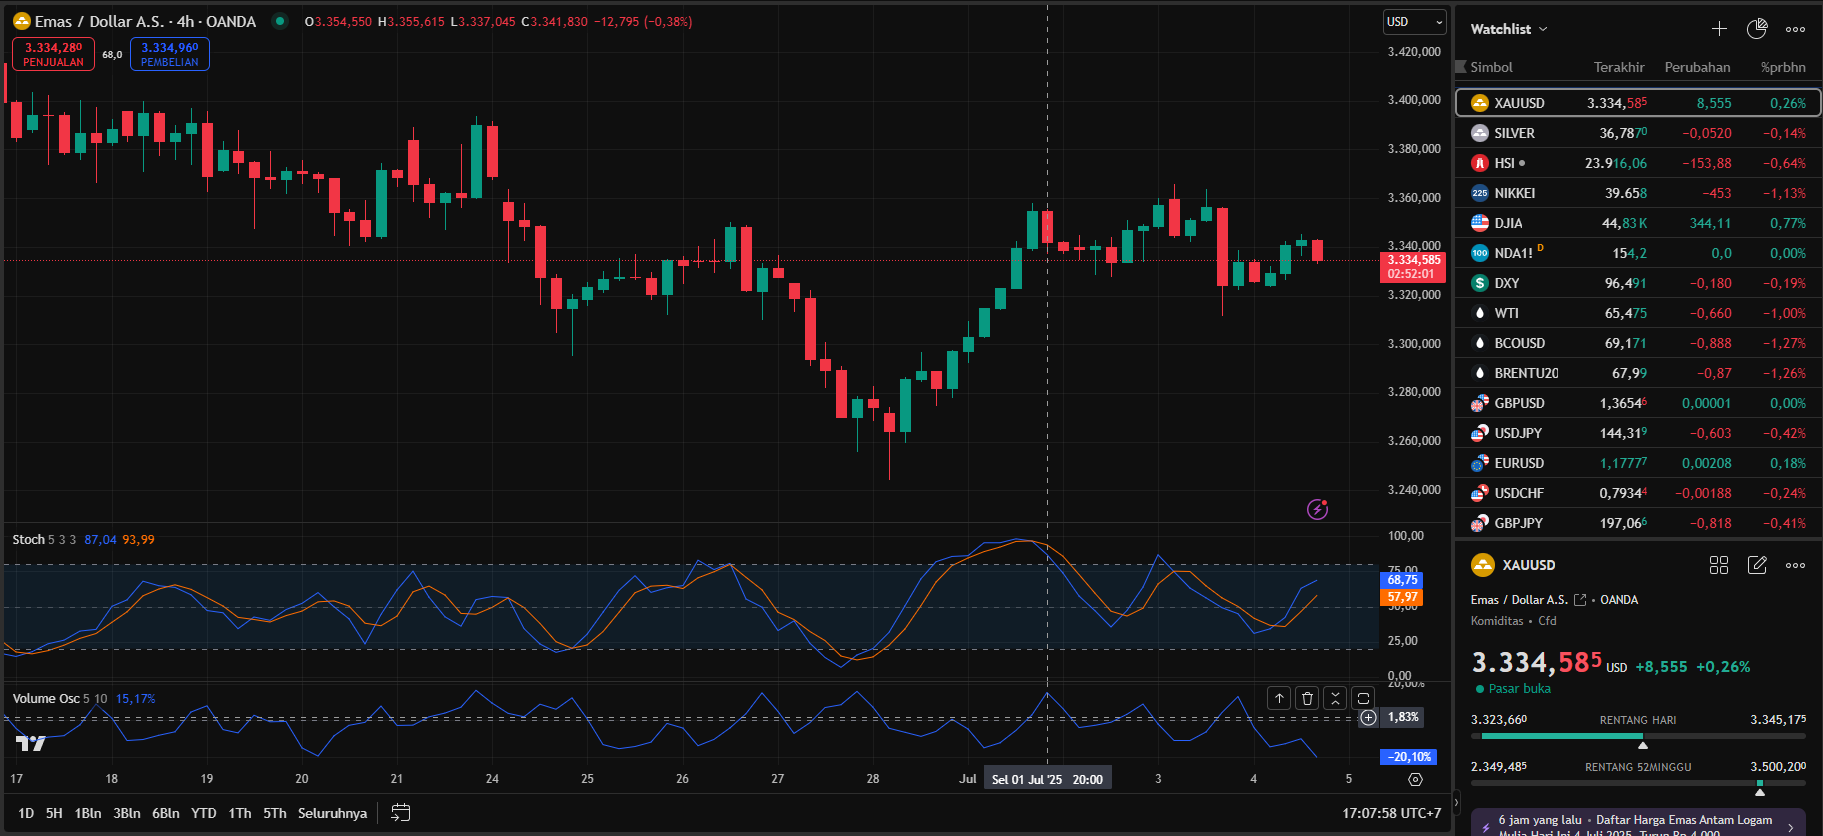Click the red PENJUALAN sell button
1823x836 pixels.
pos(53,54)
